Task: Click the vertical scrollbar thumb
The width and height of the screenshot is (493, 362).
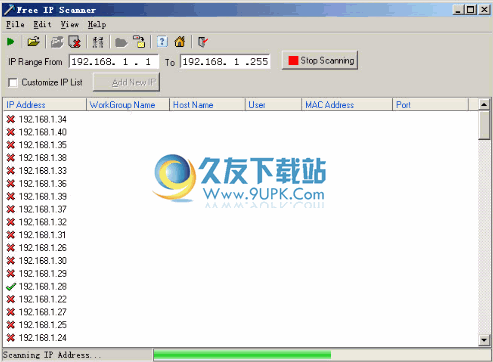Action: point(484,125)
